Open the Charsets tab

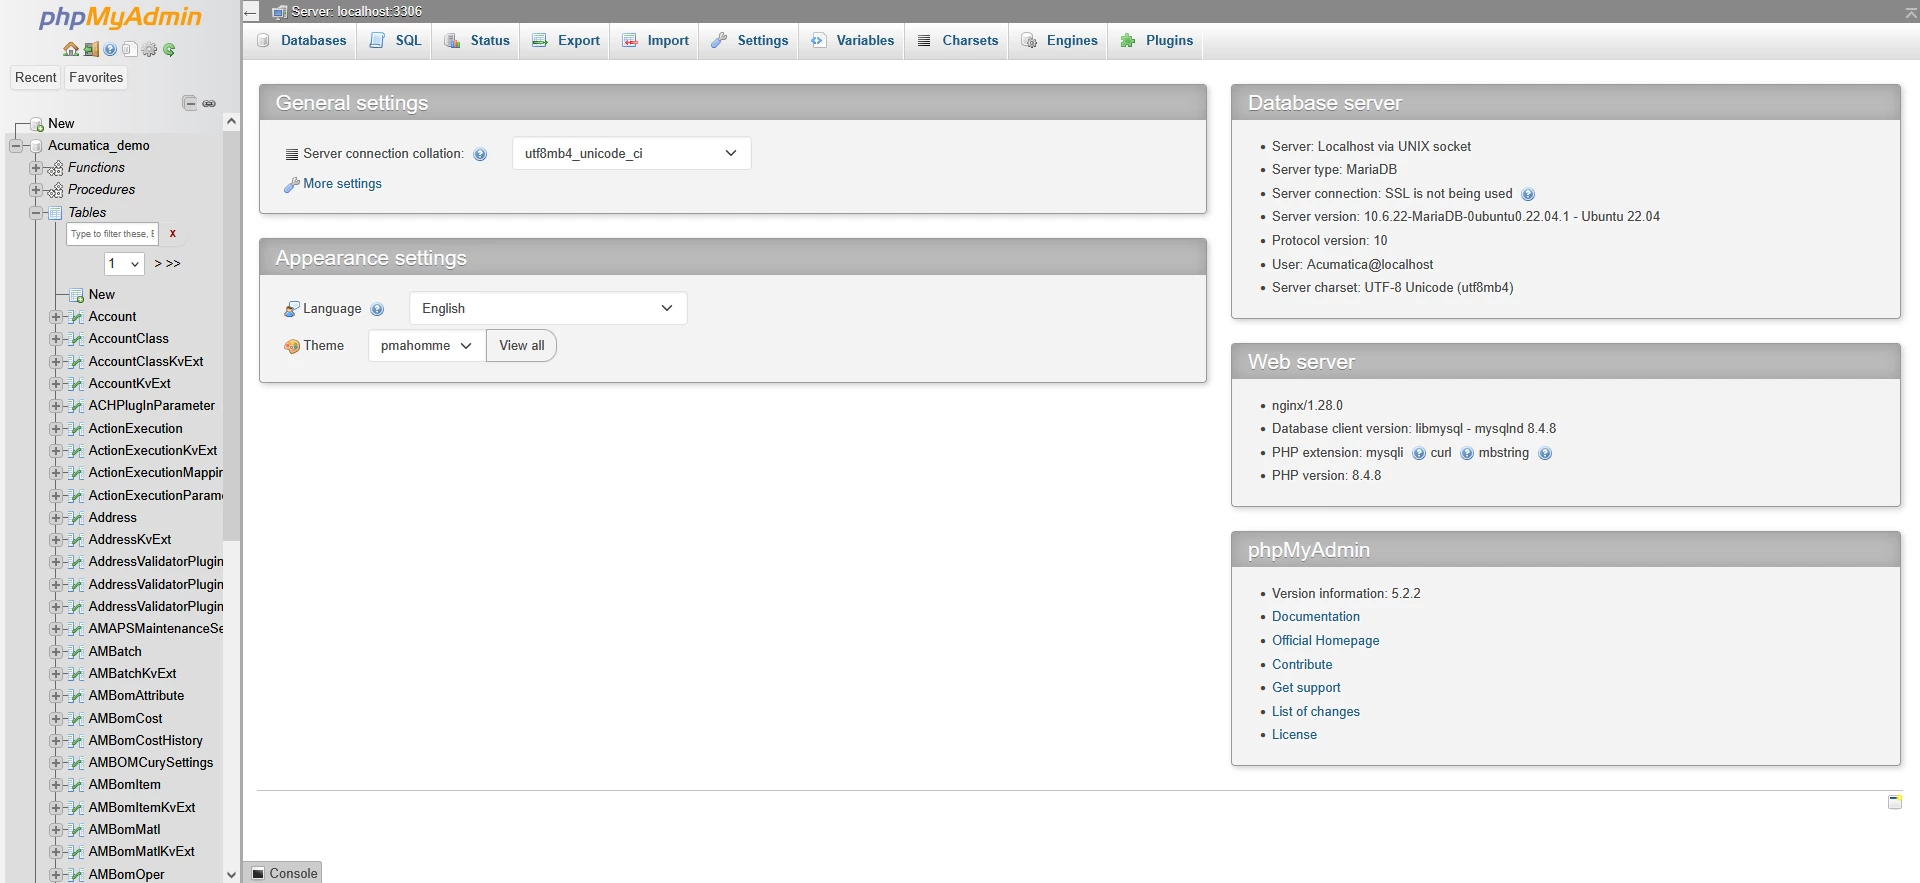tap(957, 41)
